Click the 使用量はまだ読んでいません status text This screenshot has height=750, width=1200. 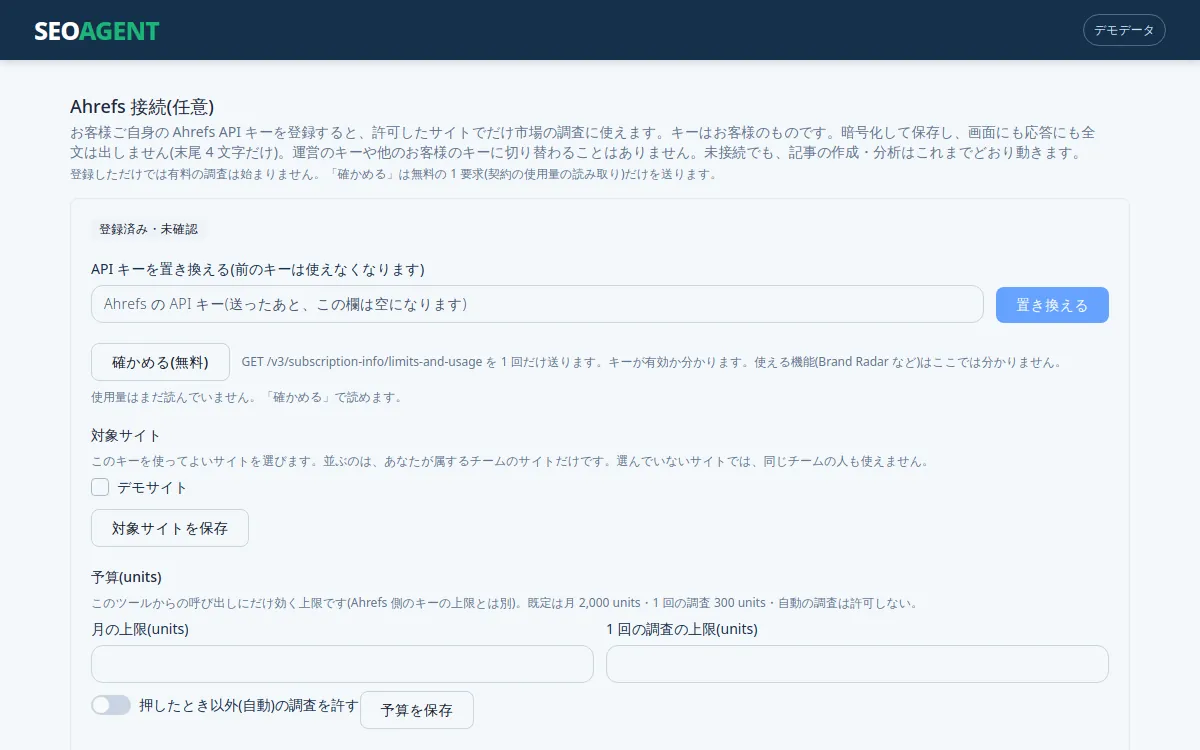coord(246,397)
